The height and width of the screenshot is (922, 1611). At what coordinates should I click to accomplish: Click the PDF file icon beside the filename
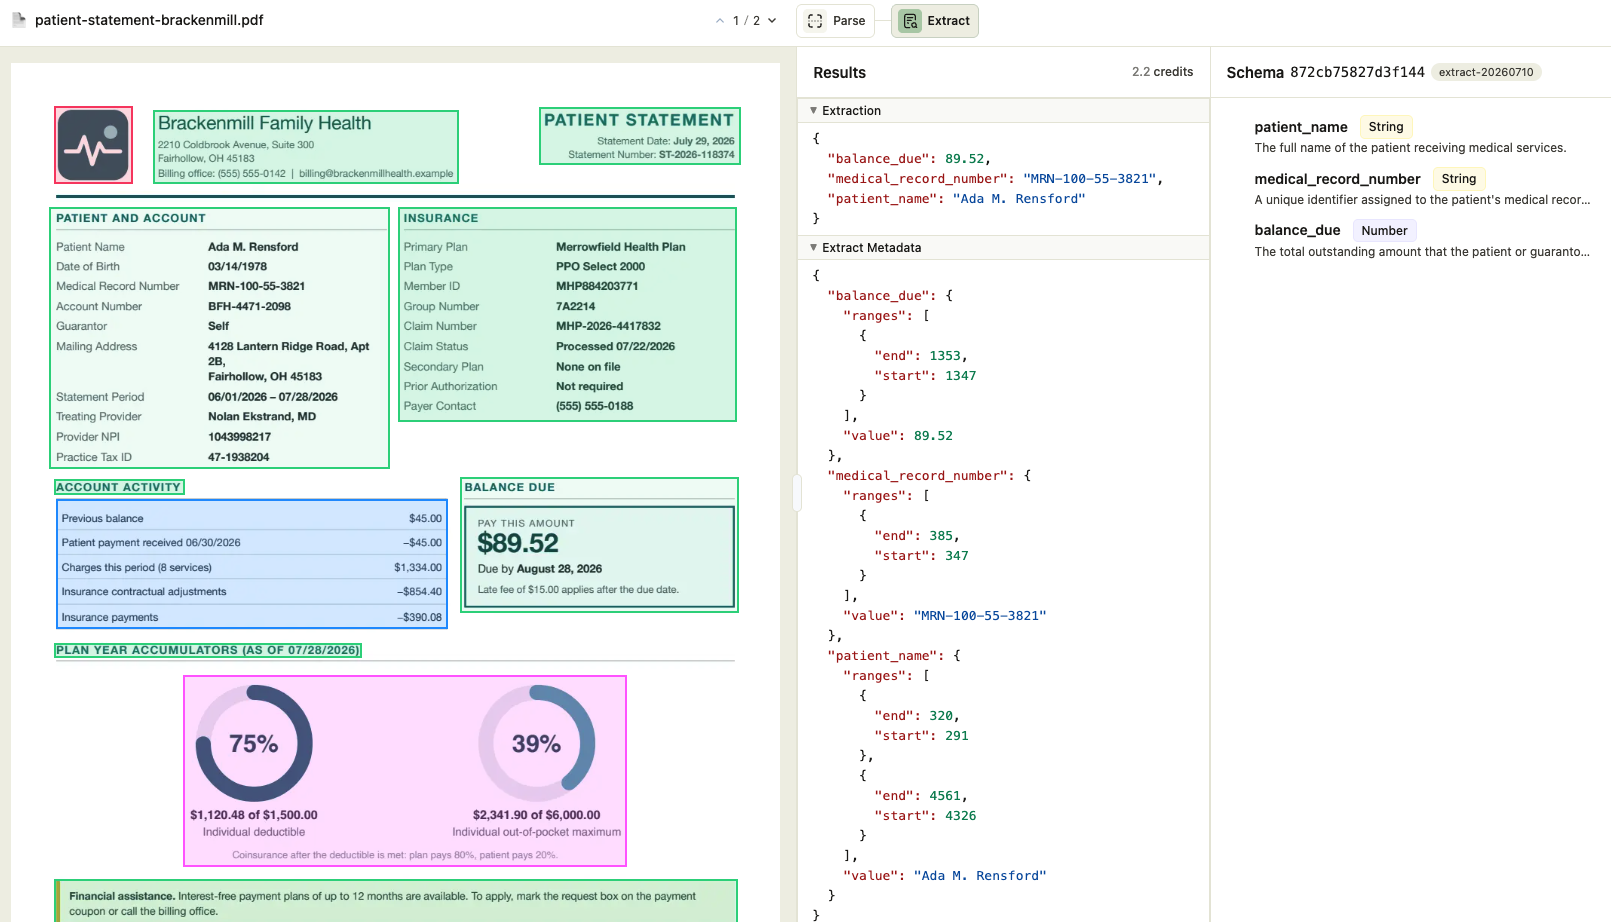(18, 20)
